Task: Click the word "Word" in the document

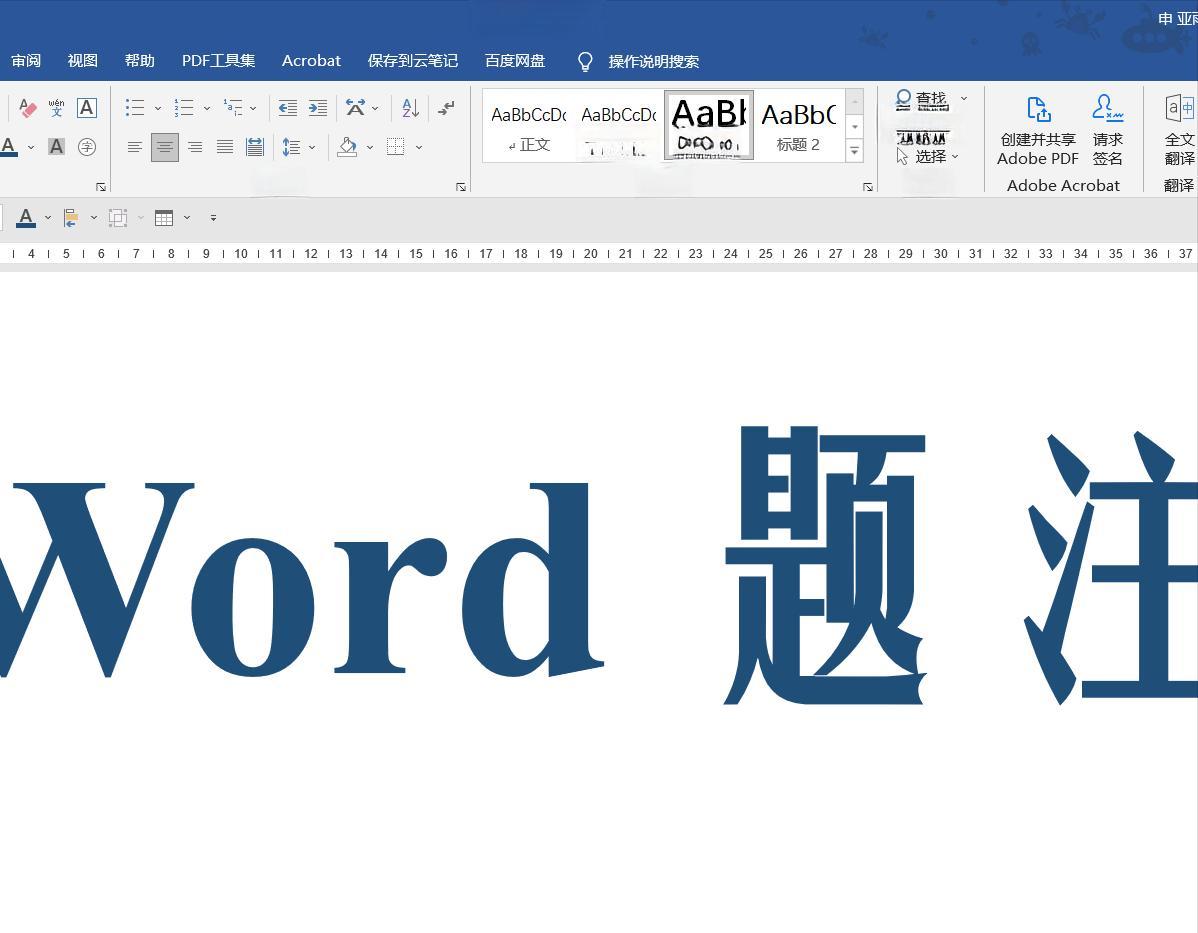Action: [x=301, y=579]
